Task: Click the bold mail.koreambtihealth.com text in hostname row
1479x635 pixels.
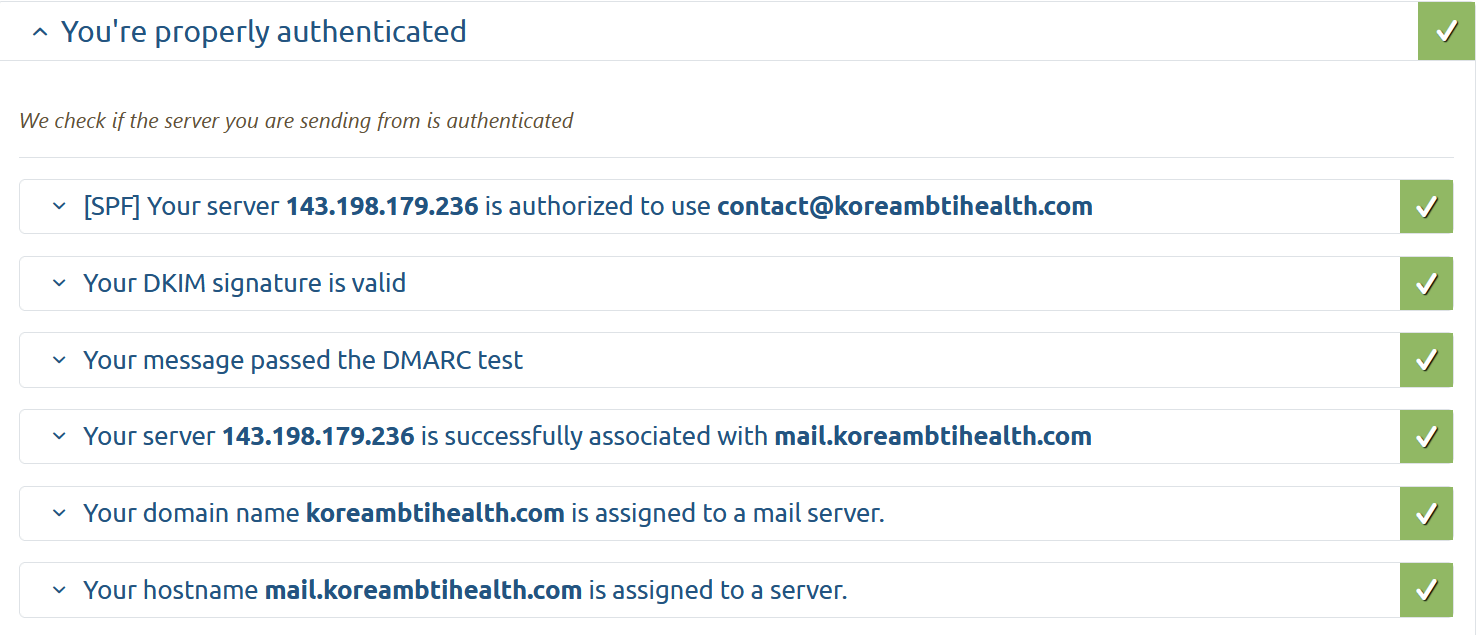Action: click(x=423, y=590)
